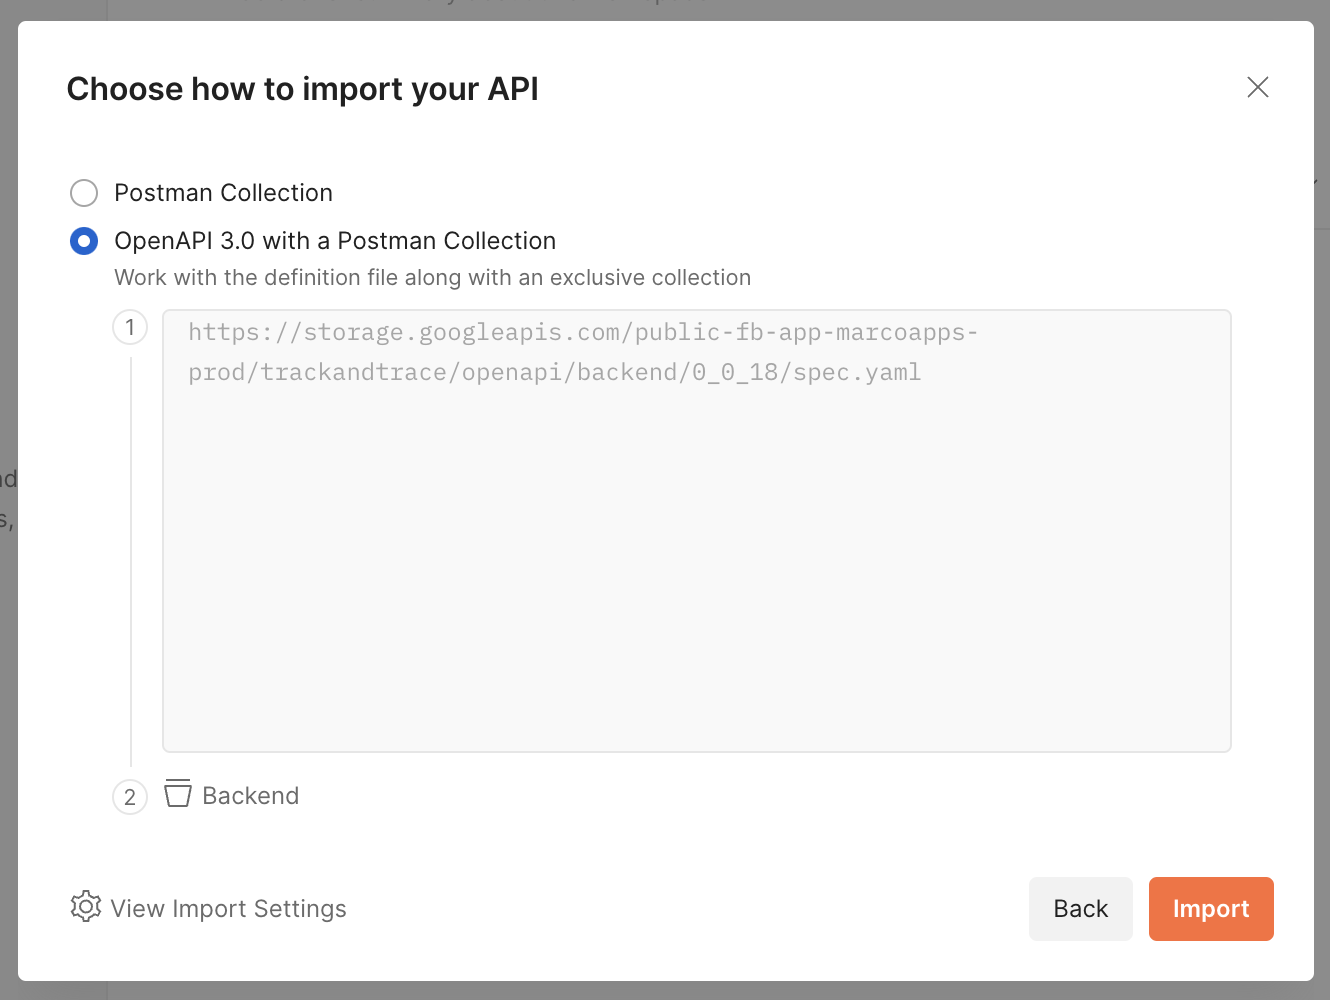Click the gear icon next to View Import Settings
The width and height of the screenshot is (1330, 1000).
86,907
